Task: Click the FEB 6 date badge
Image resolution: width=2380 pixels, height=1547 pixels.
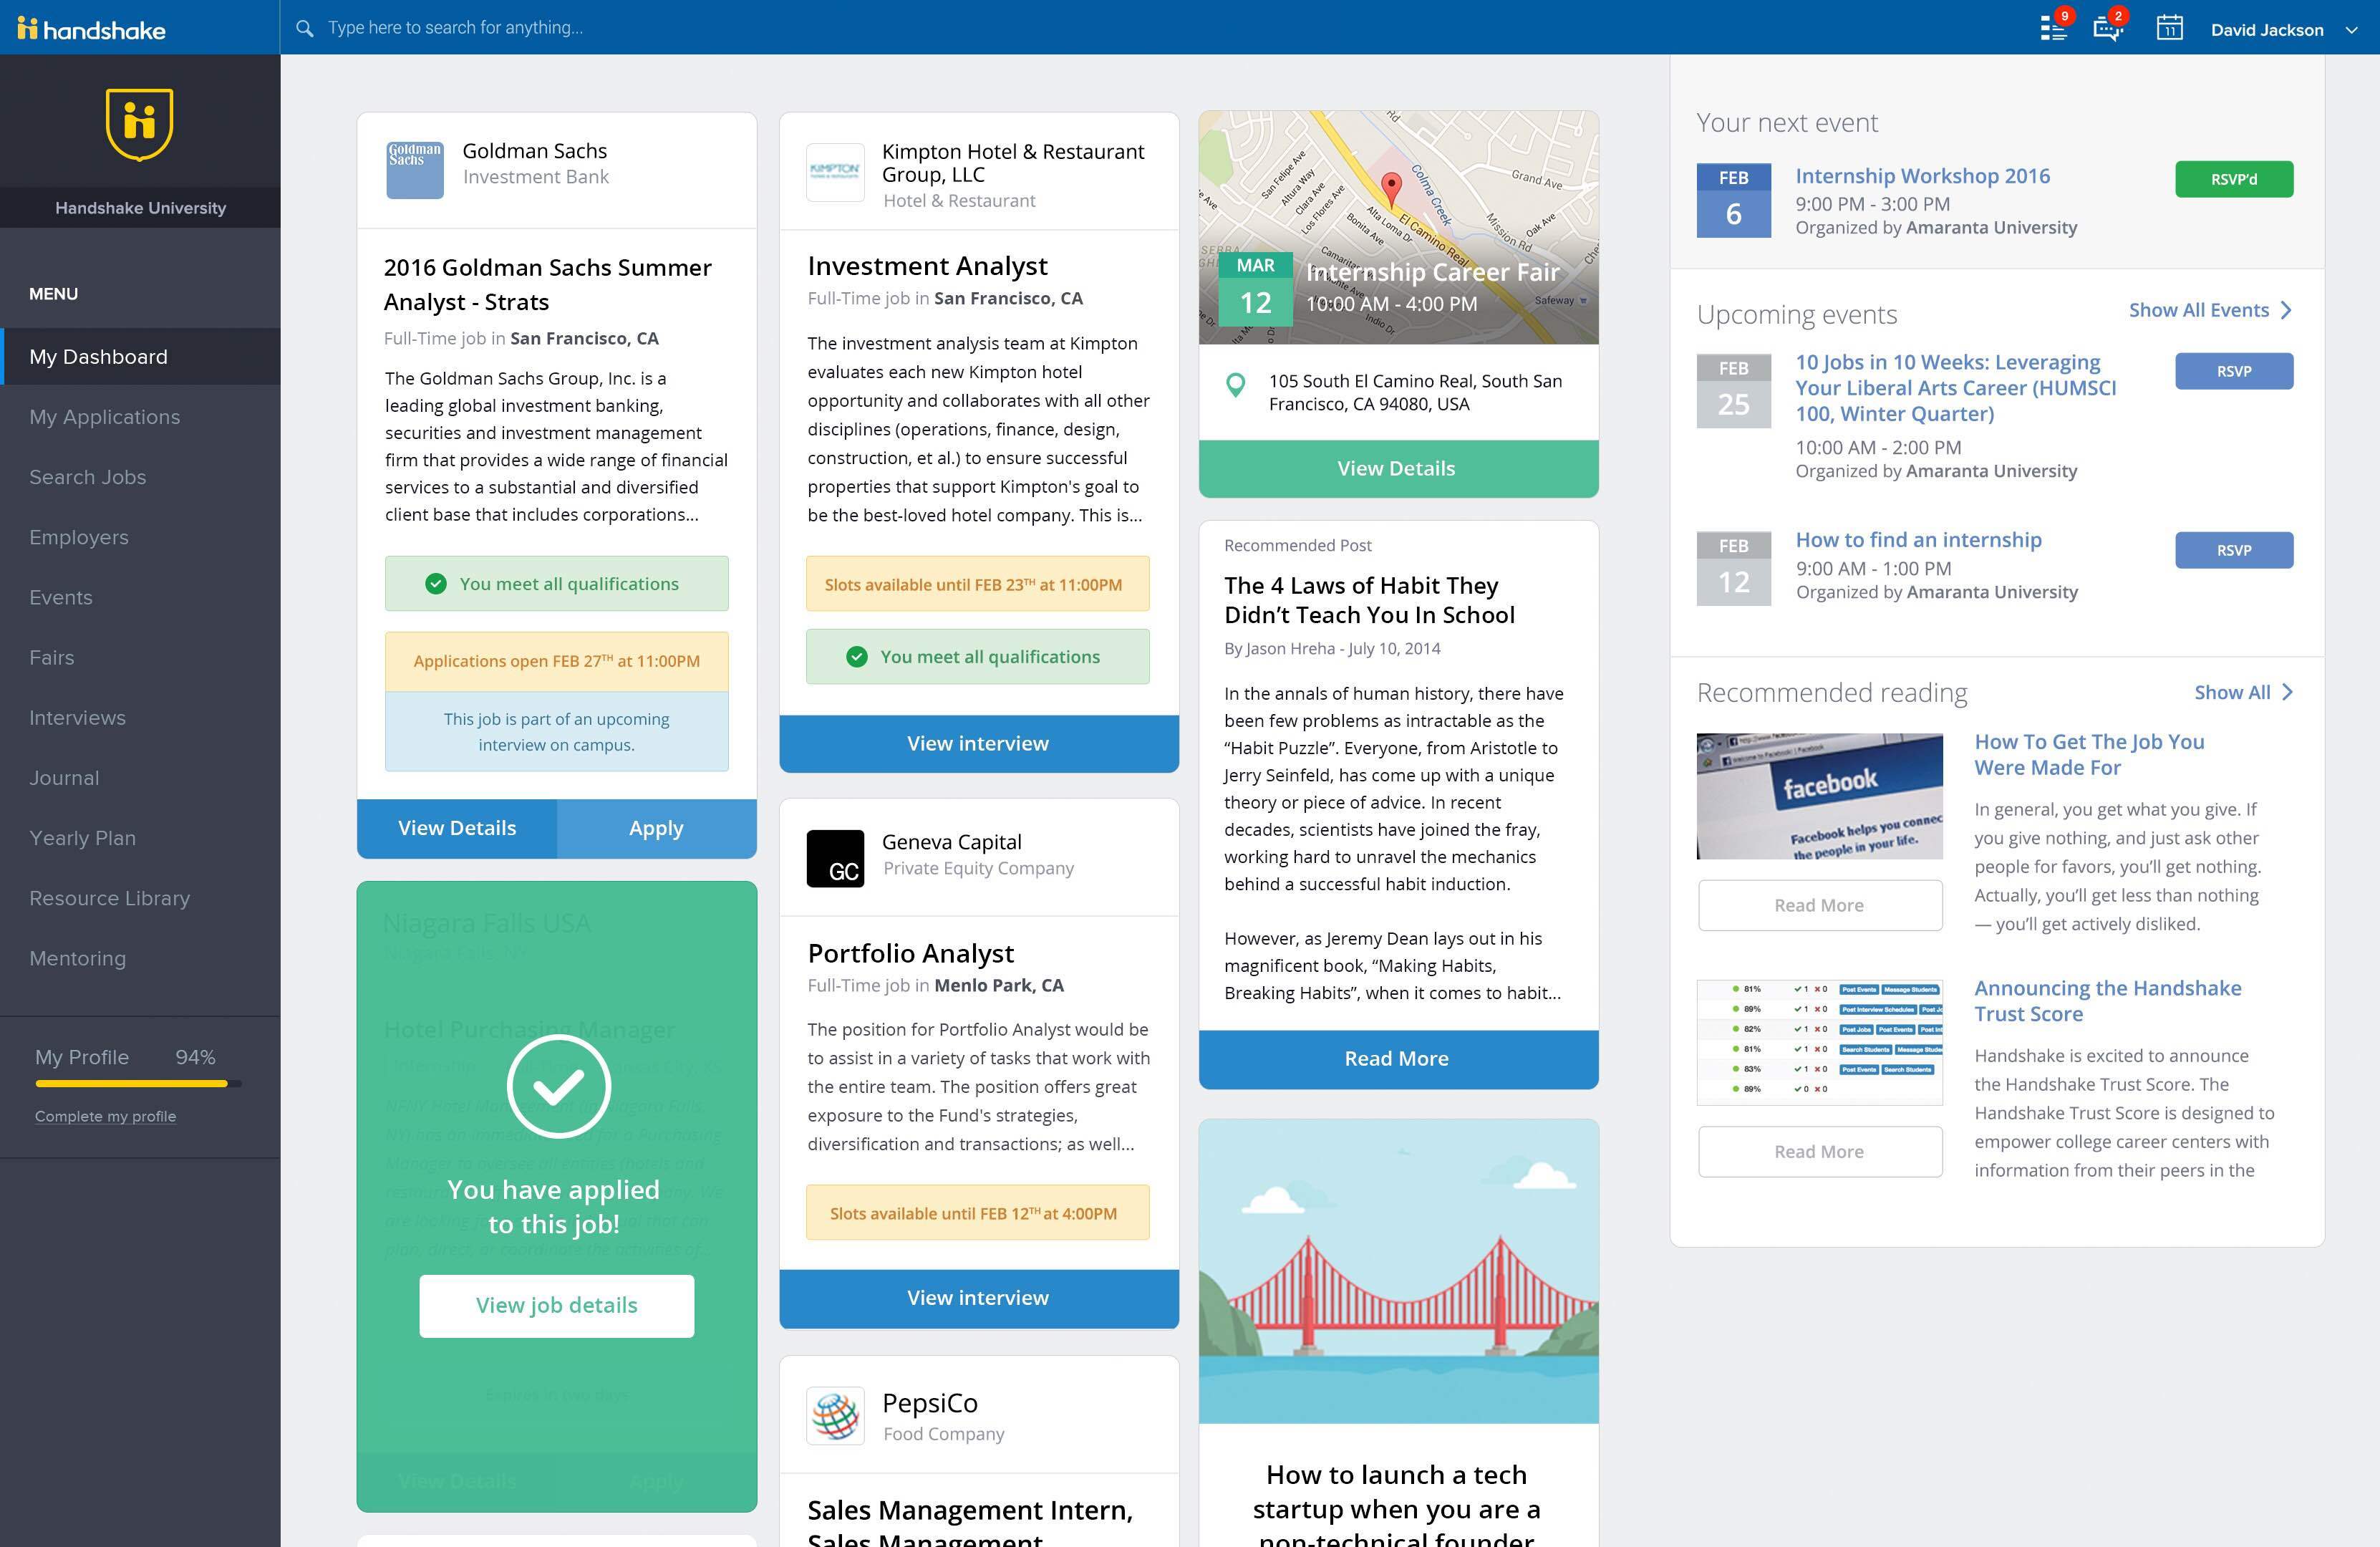Action: coord(1733,200)
